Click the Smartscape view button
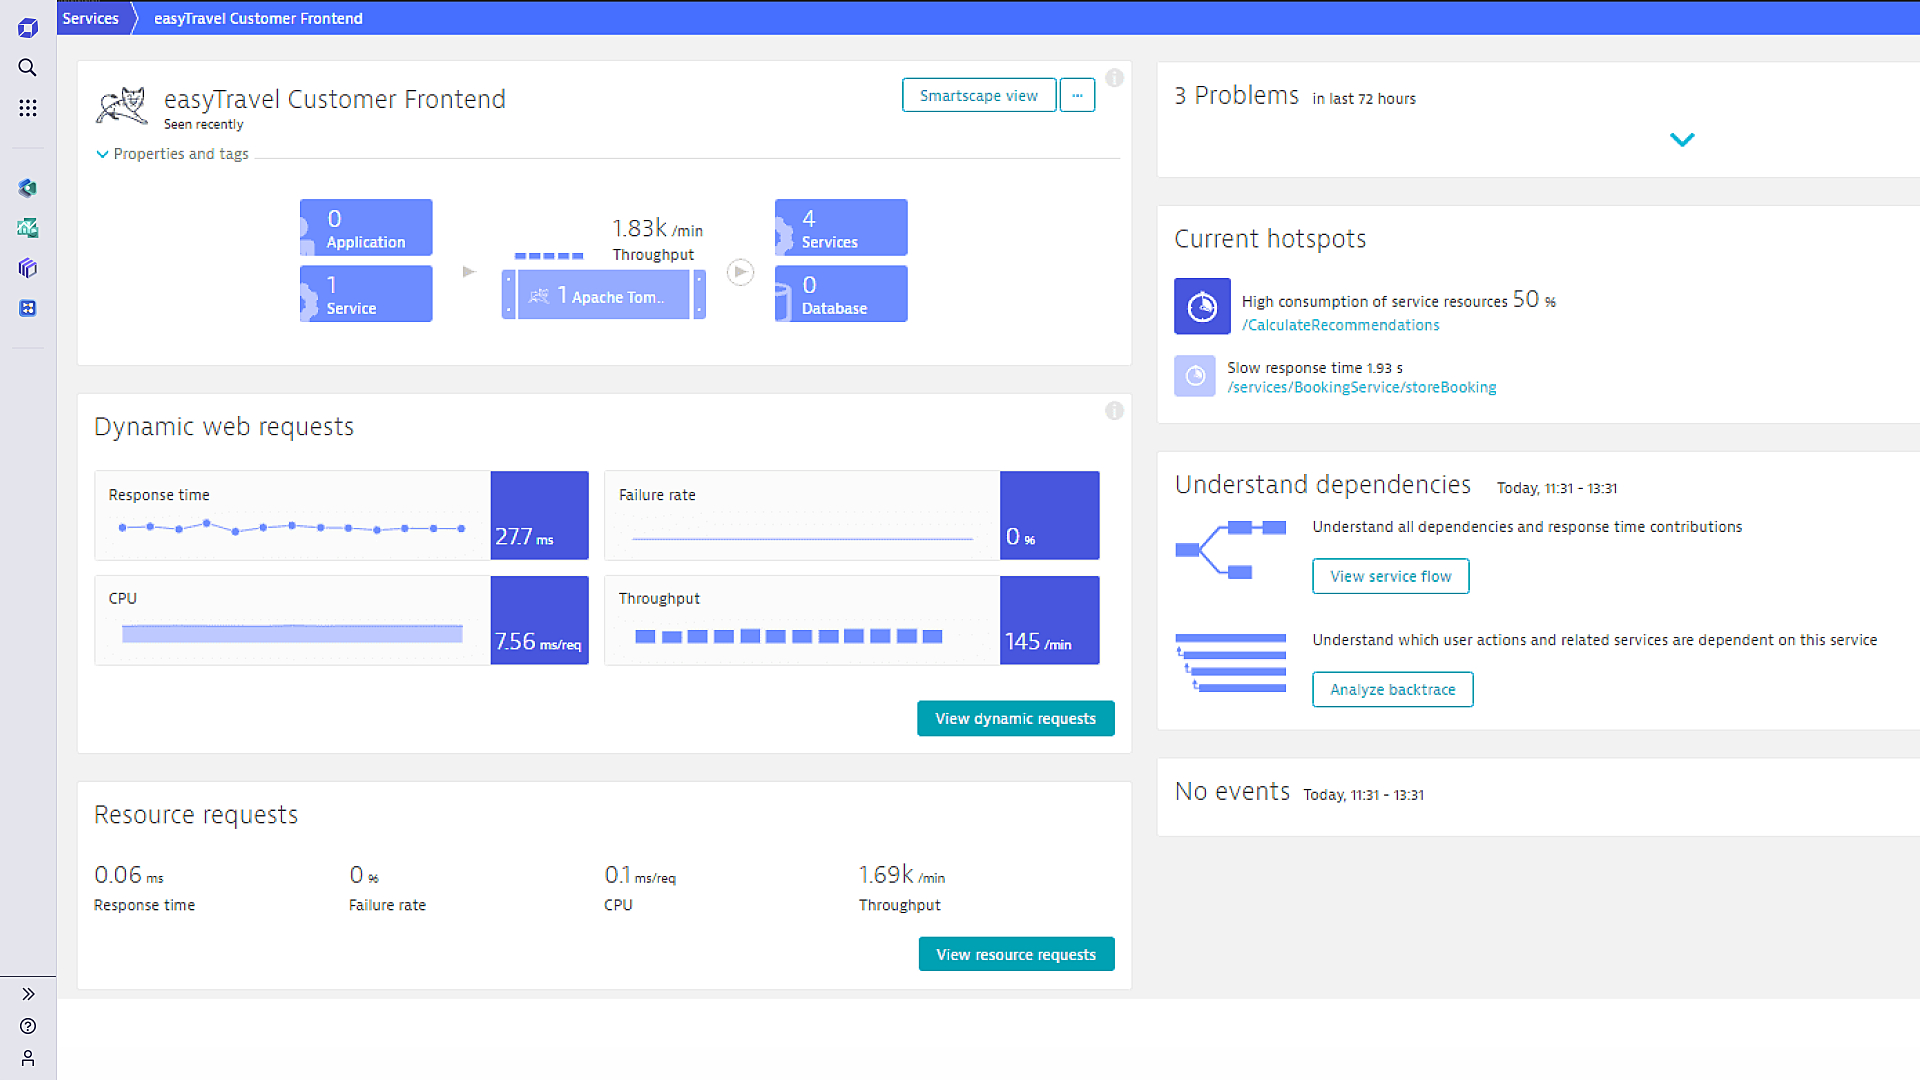 click(x=979, y=95)
